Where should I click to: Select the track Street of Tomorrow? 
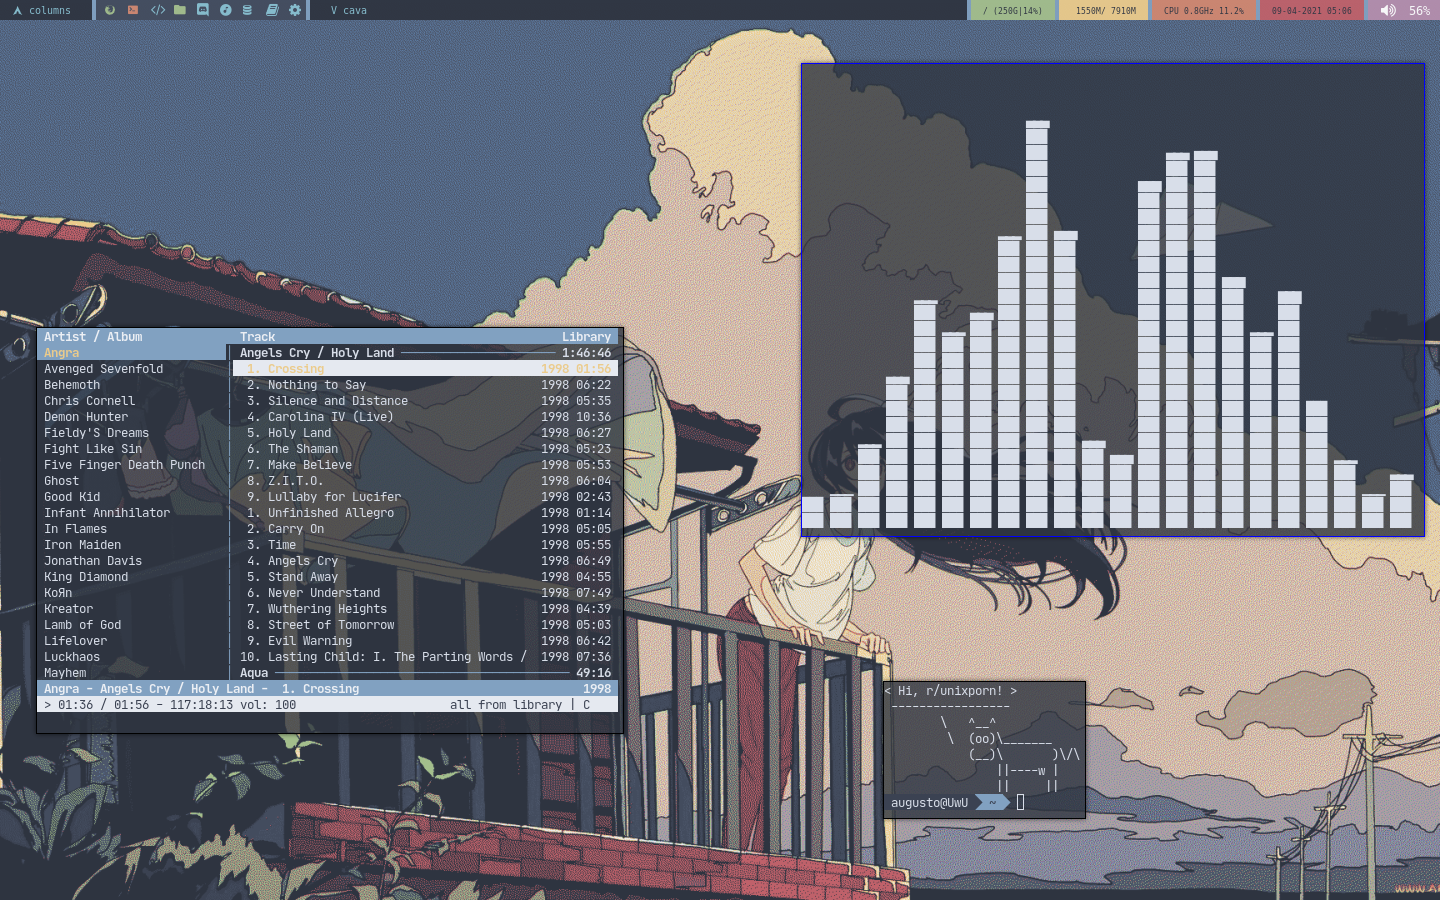pyautogui.click(x=425, y=625)
